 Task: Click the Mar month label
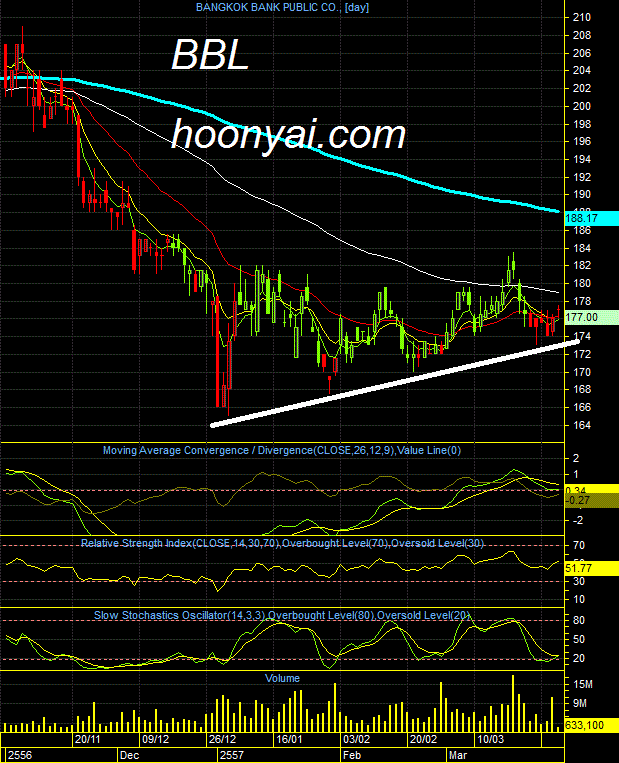point(458,756)
